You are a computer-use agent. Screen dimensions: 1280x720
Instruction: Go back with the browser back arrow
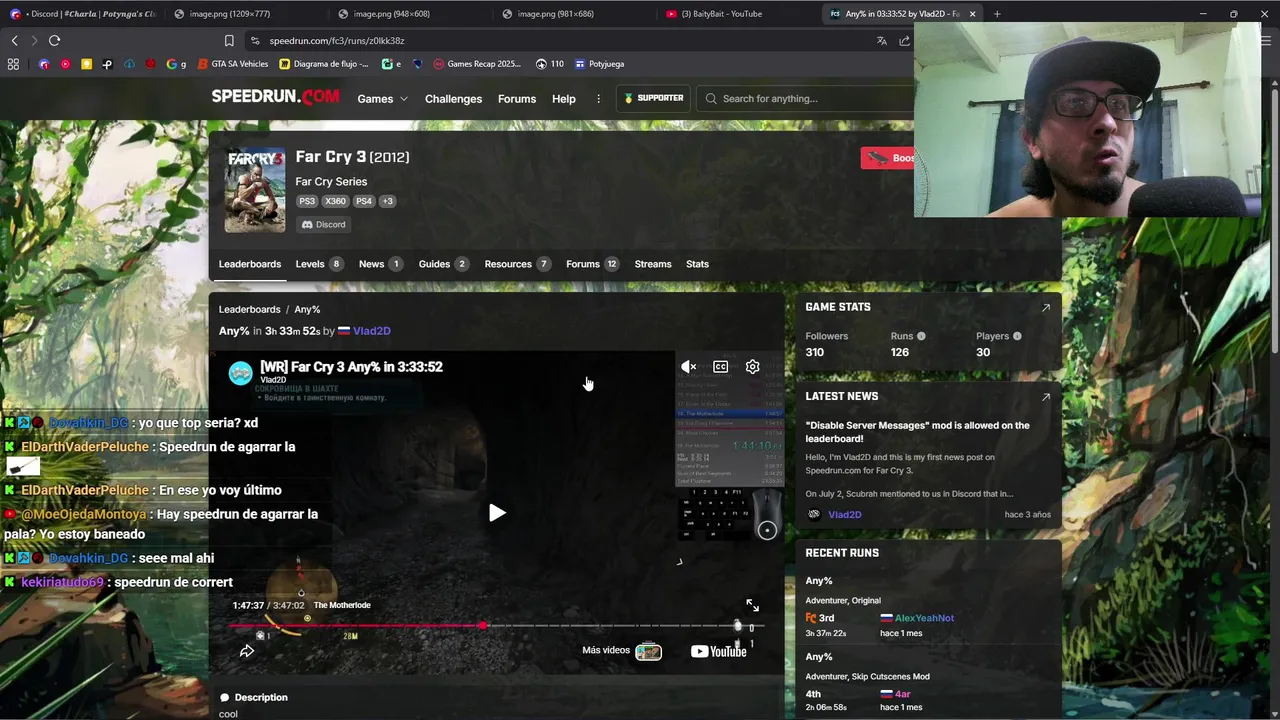click(14, 40)
